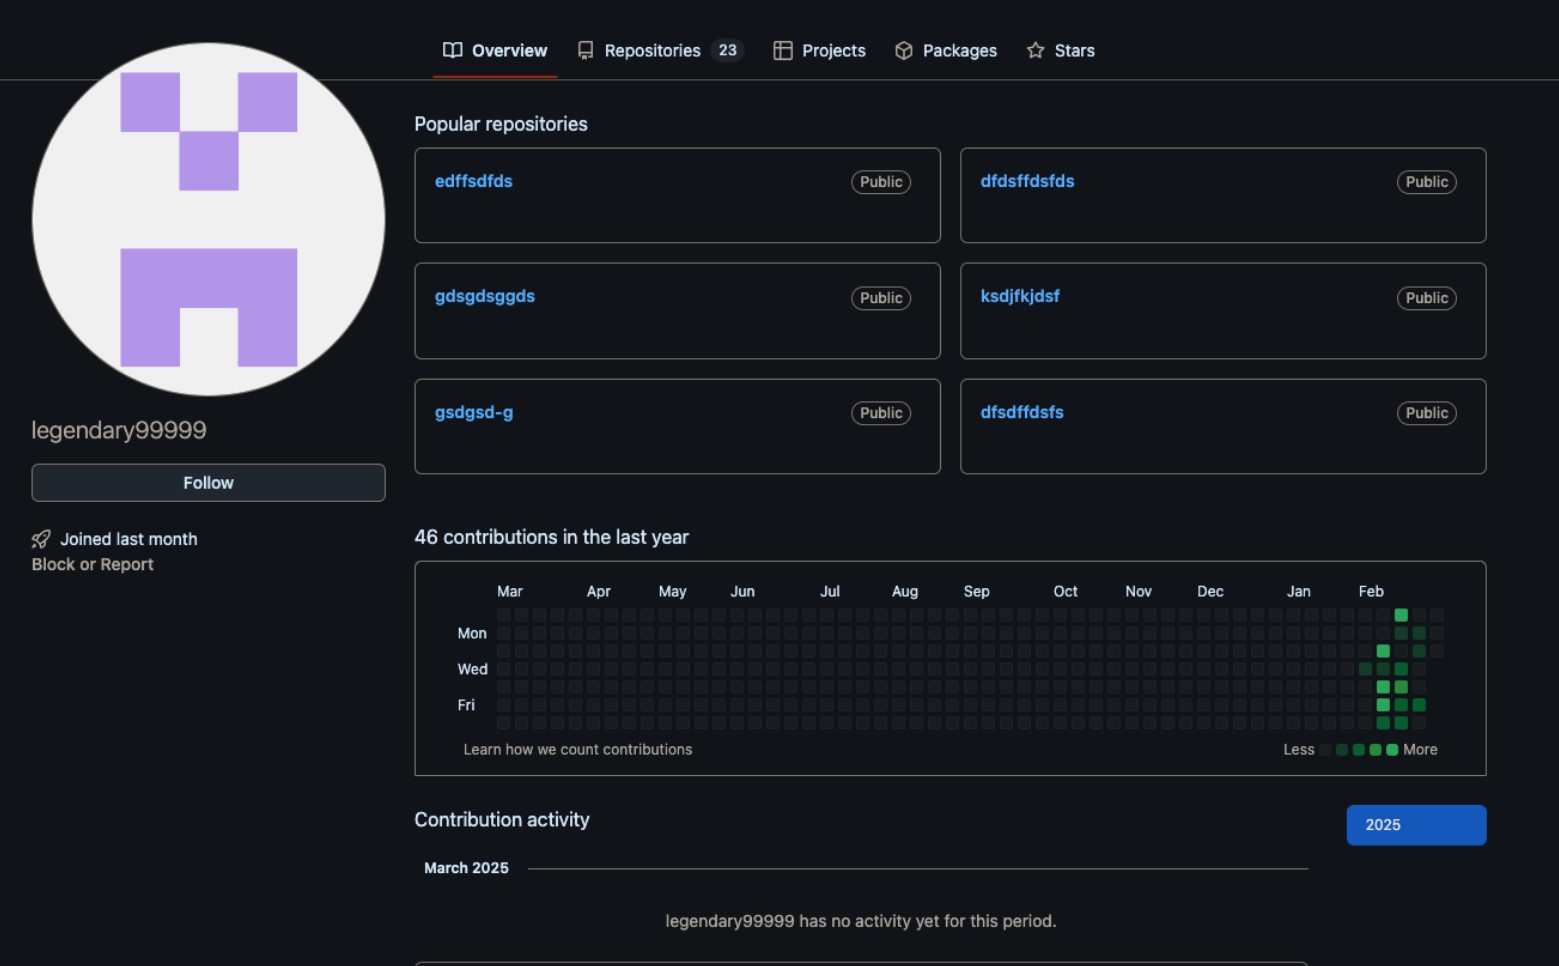The width and height of the screenshot is (1559, 966).
Task: Follow the user legendary99999
Action: 208,483
